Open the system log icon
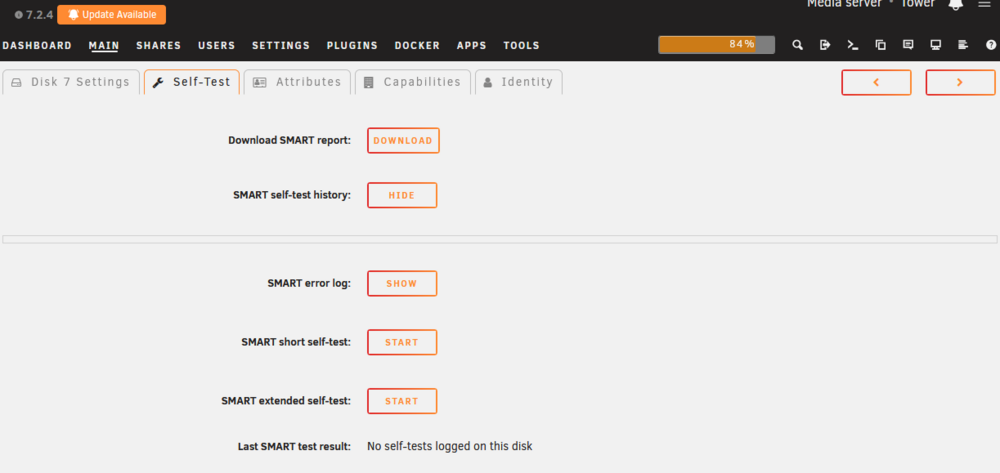The image size is (1000, 473). click(963, 45)
